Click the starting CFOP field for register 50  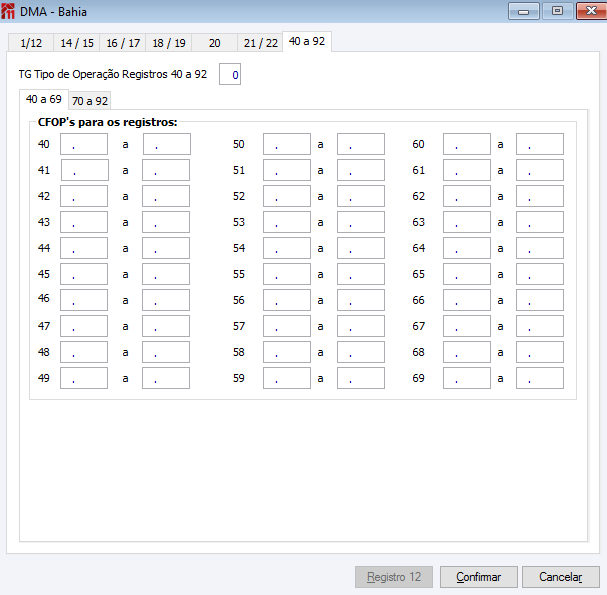(x=287, y=144)
